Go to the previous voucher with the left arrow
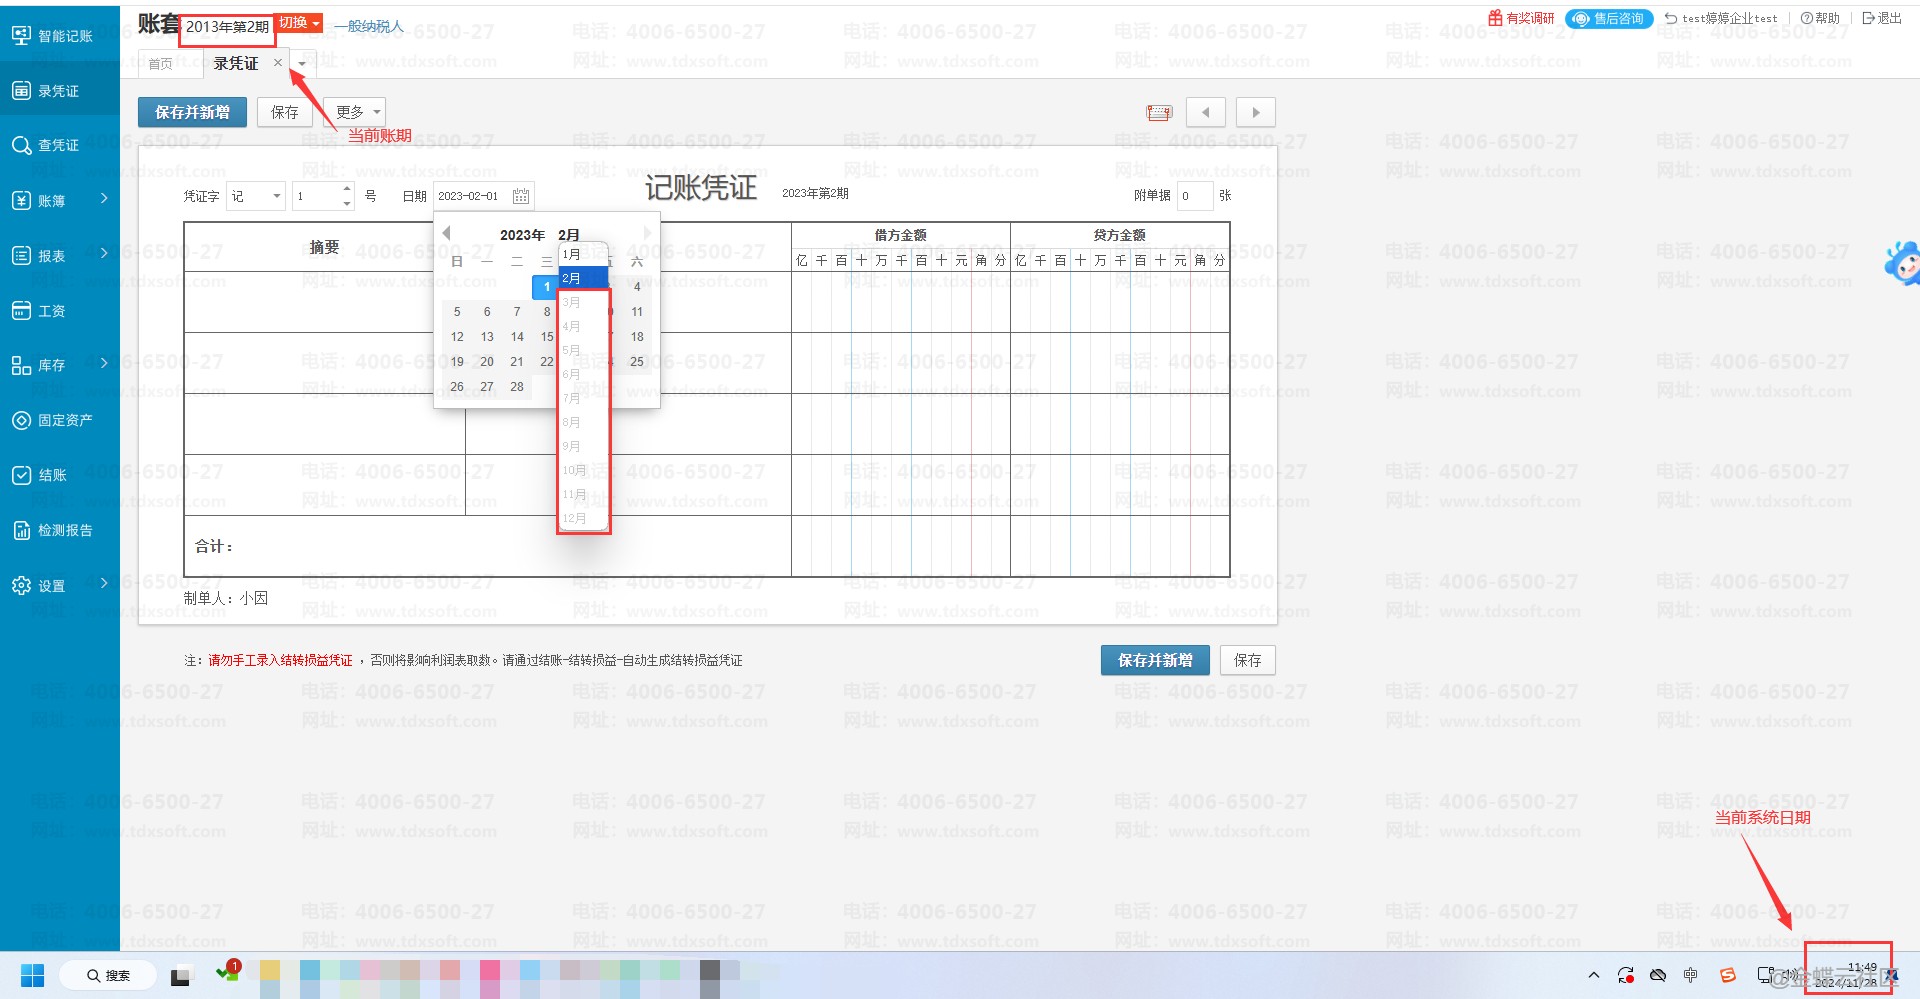 (1205, 112)
